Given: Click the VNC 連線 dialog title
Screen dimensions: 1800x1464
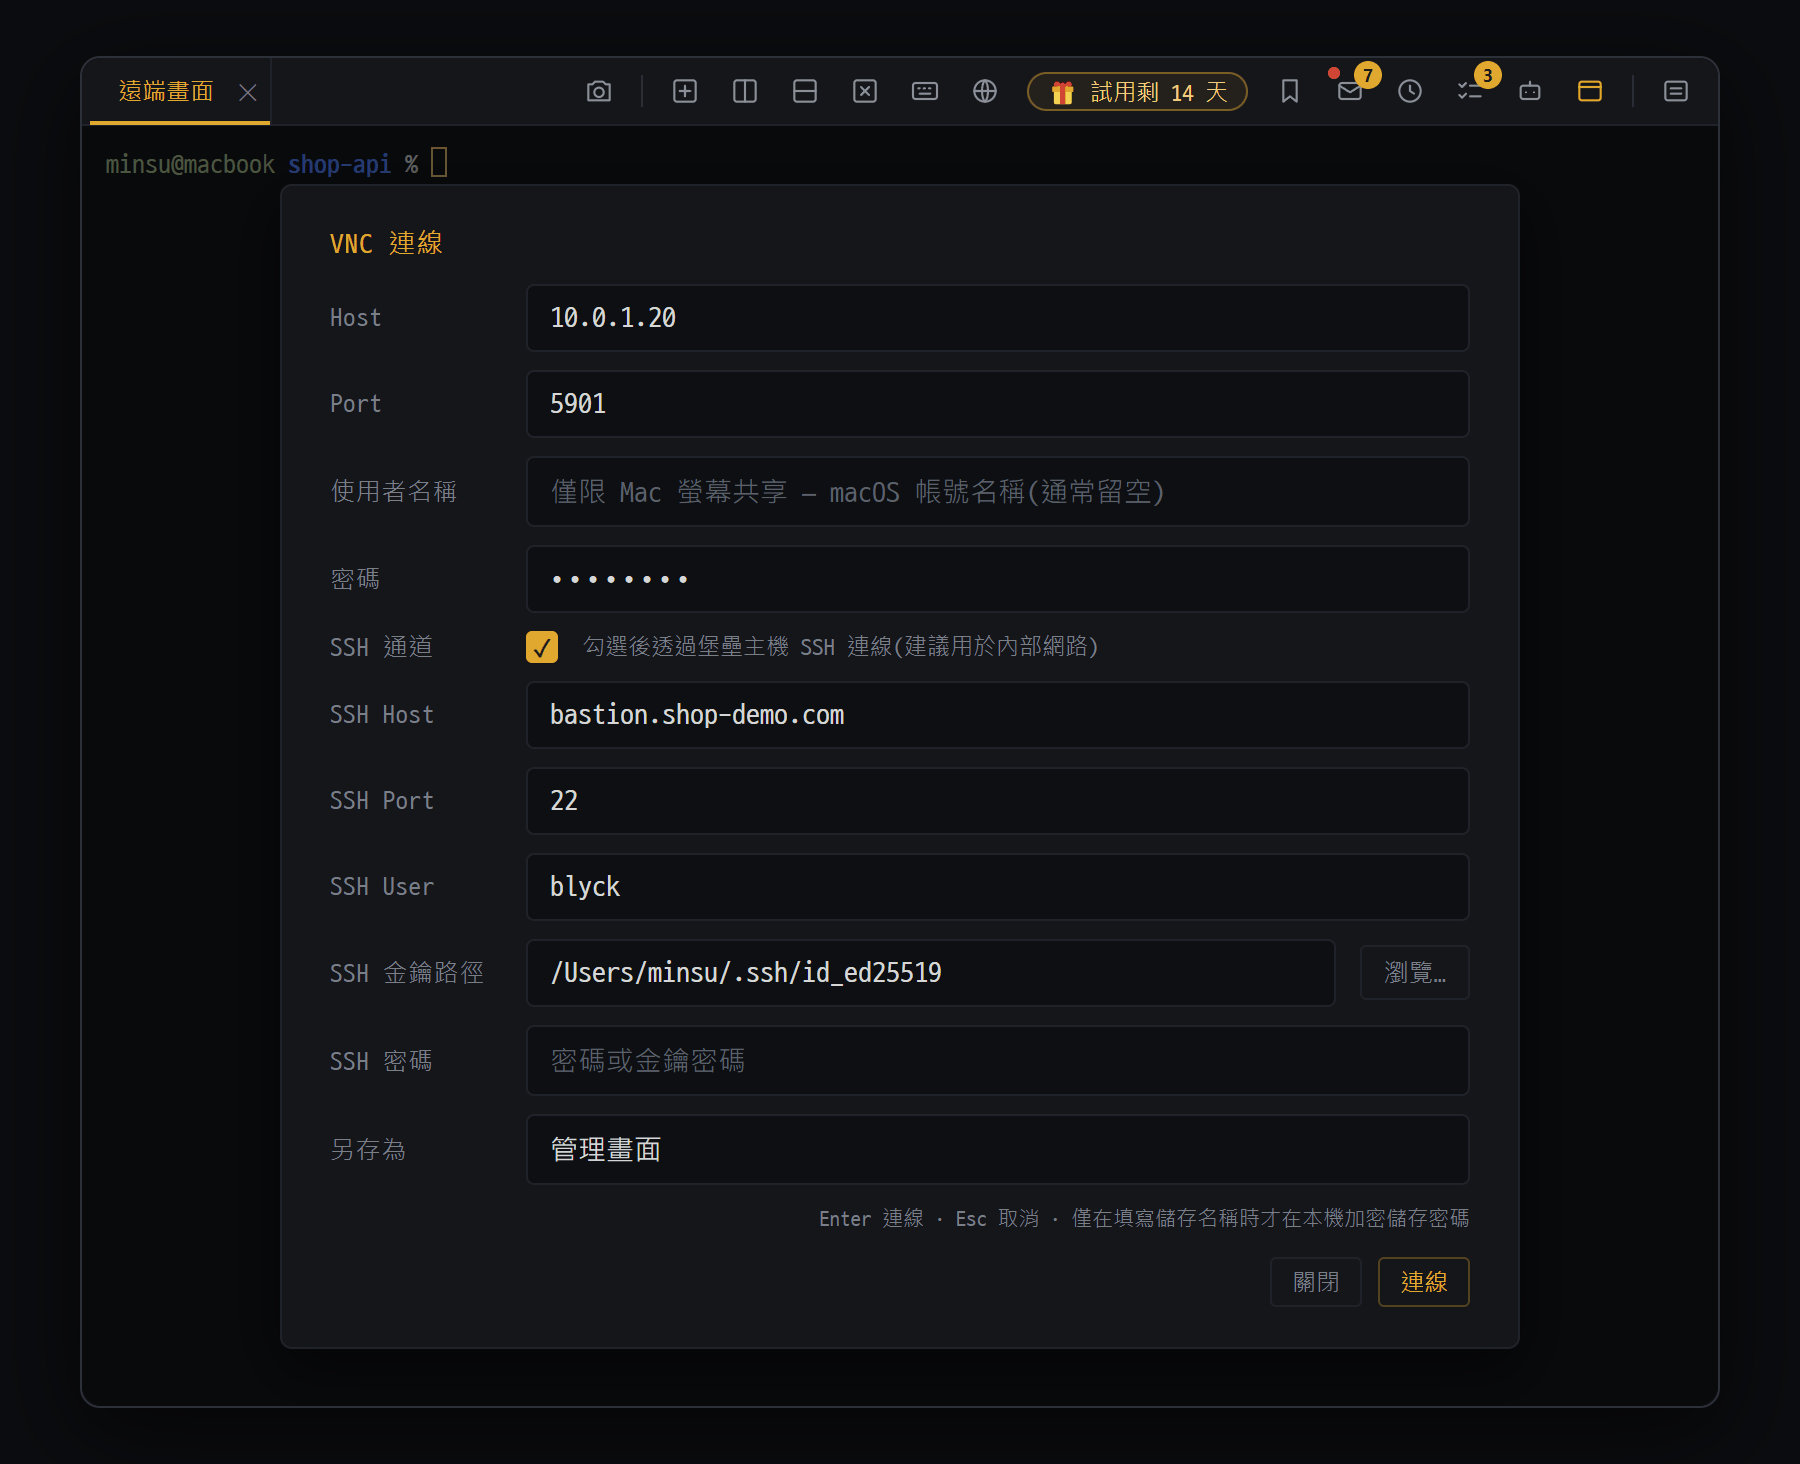Looking at the screenshot, I should click(386, 243).
